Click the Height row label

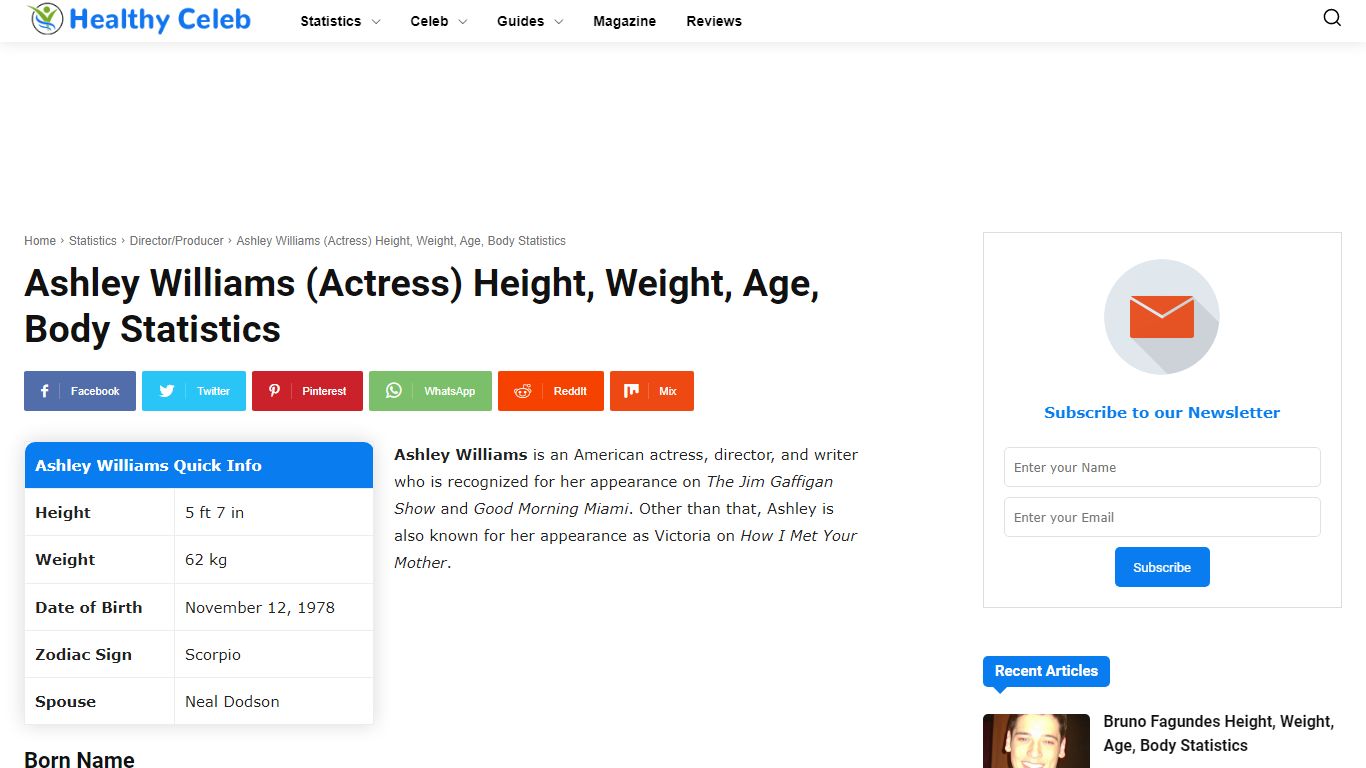coord(63,512)
